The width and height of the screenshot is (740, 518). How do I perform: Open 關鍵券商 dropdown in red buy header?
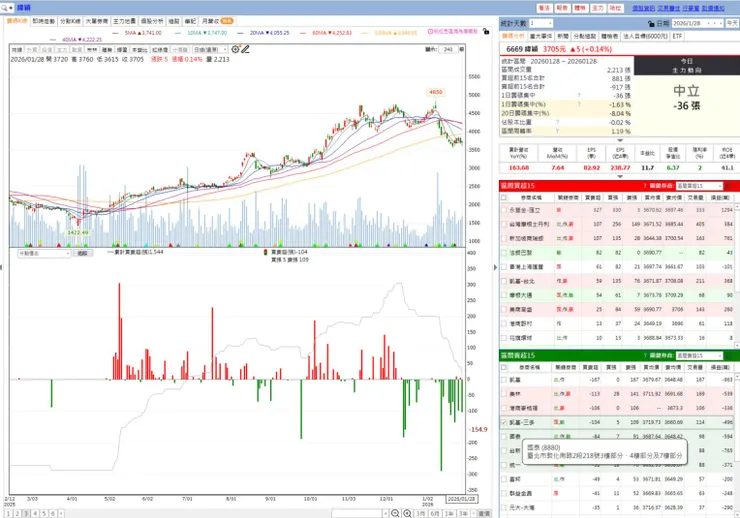point(699,186)
